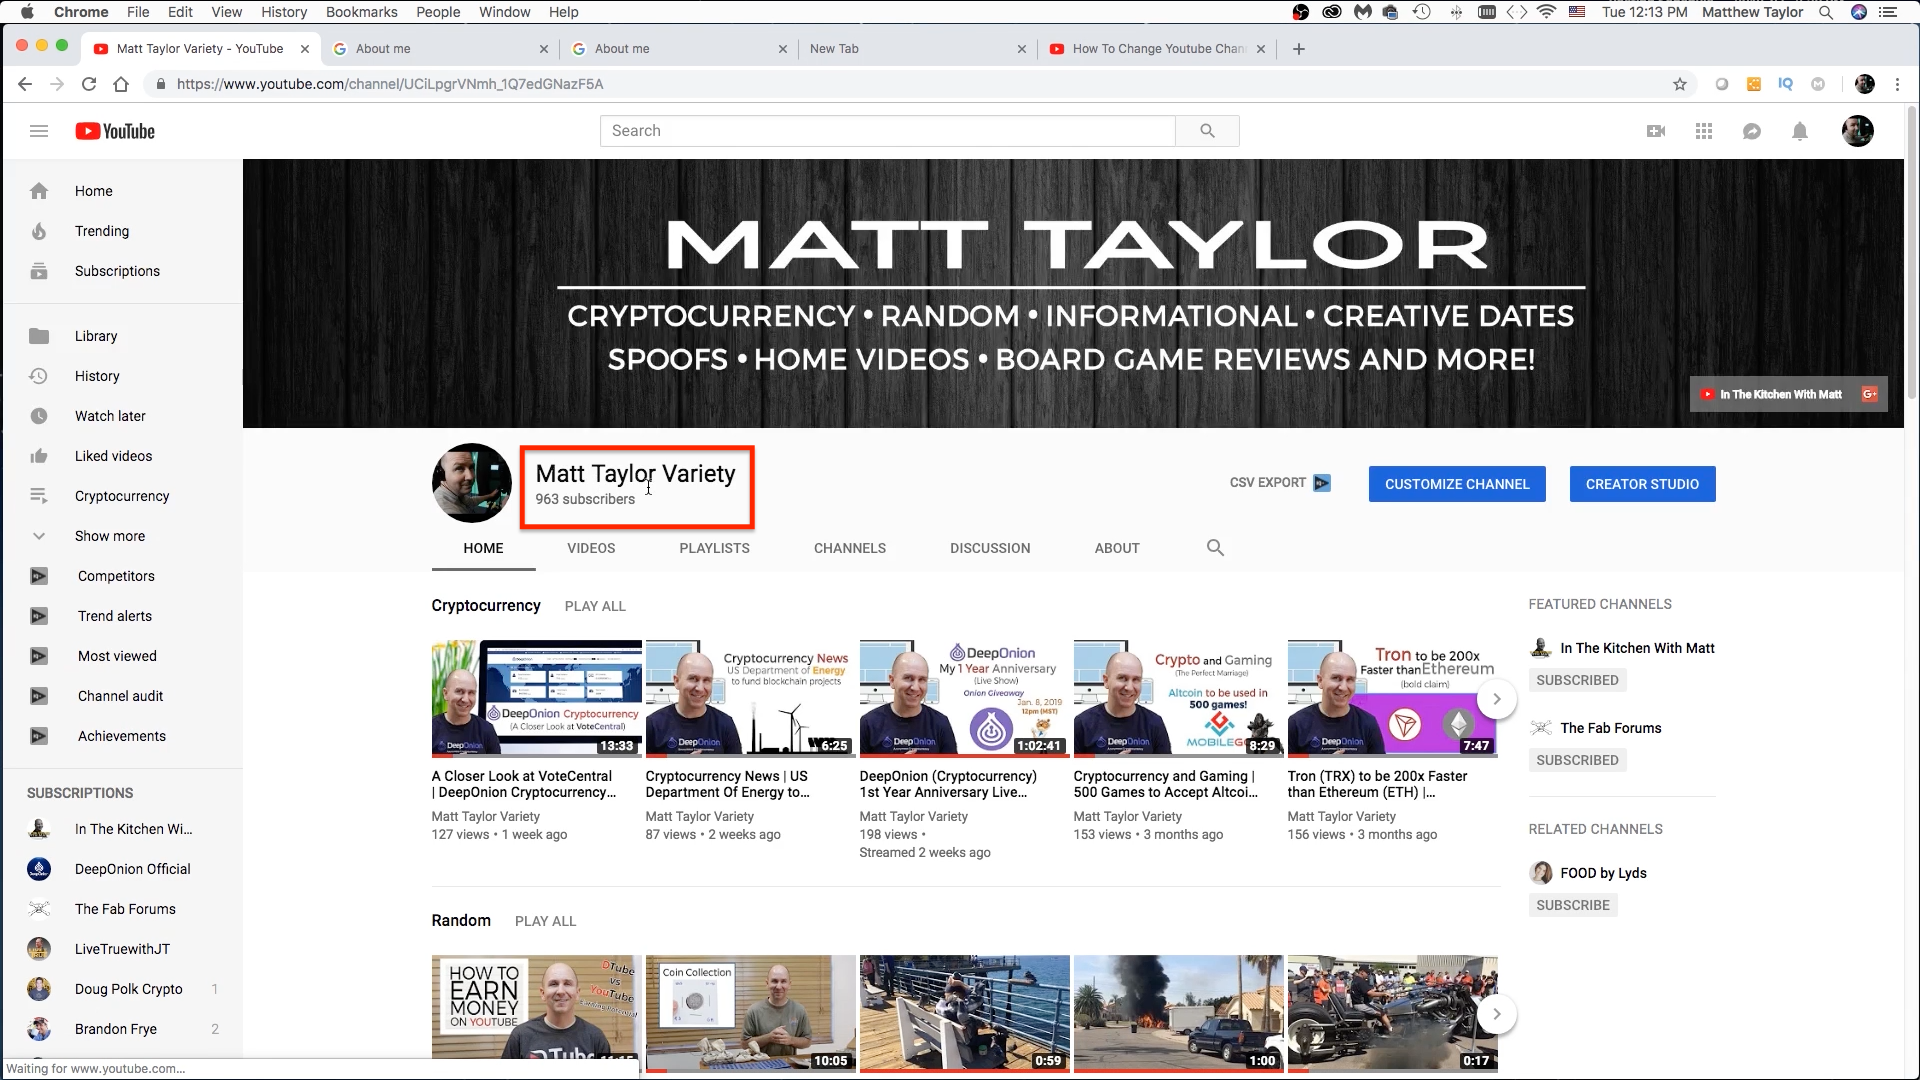The height and width of the screenshot is (1080, 1920).
Task: Toggle subscription for The Fab Forums
Action: click(x=1576, y=760)
